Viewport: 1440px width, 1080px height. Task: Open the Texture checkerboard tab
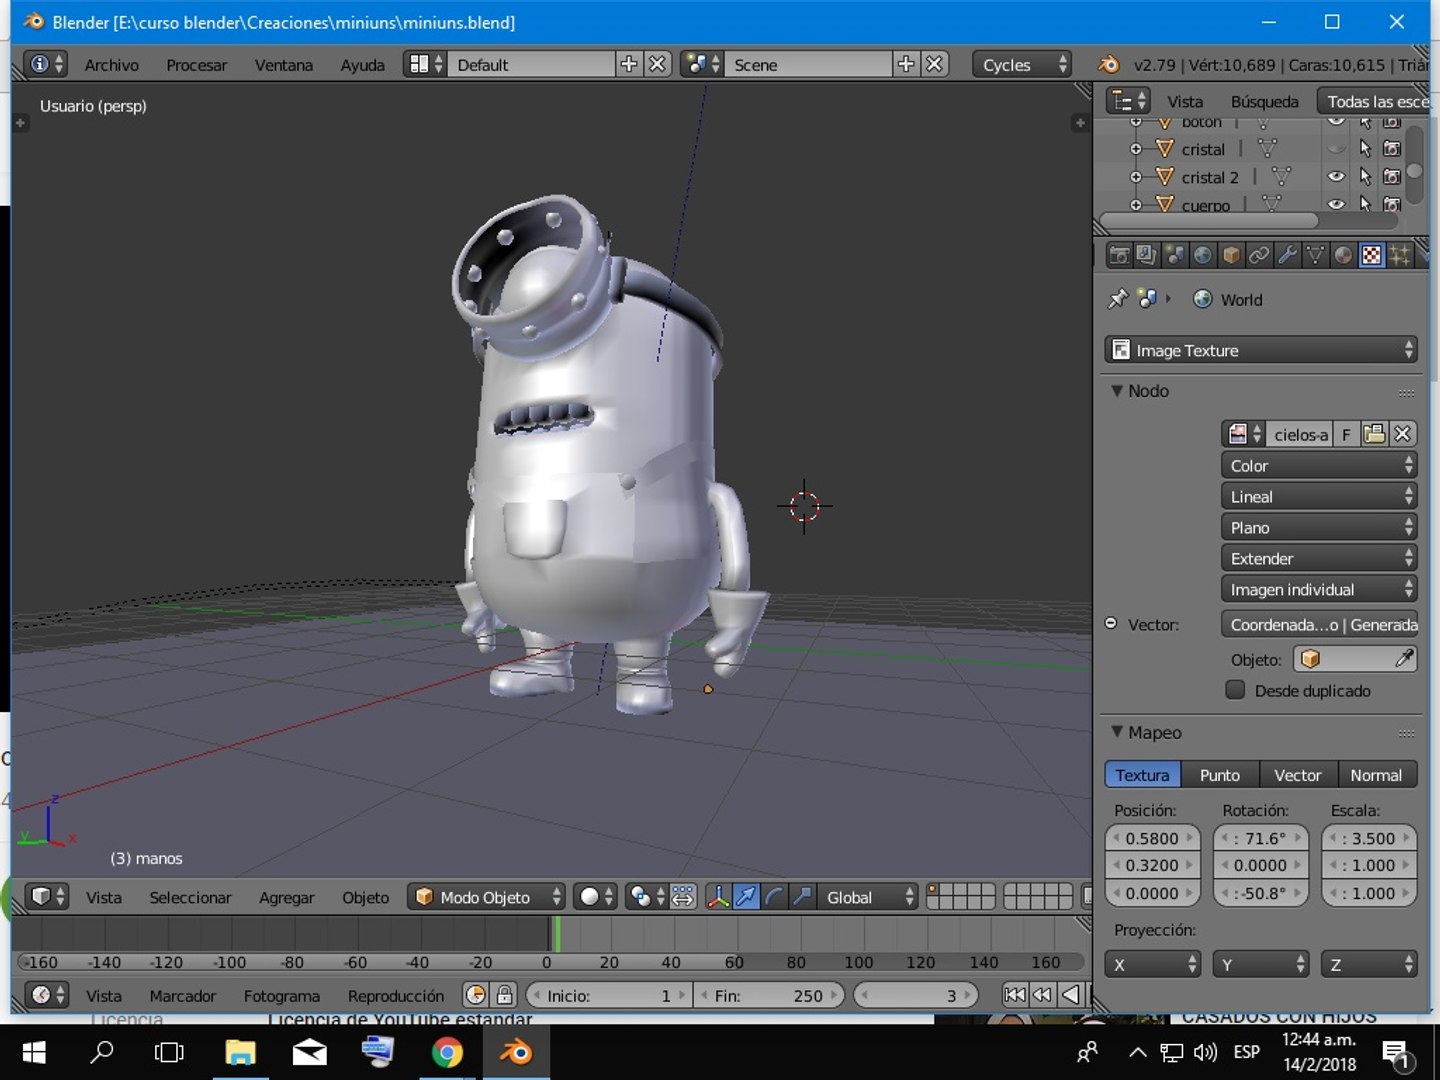click(x=1371, y=256)
